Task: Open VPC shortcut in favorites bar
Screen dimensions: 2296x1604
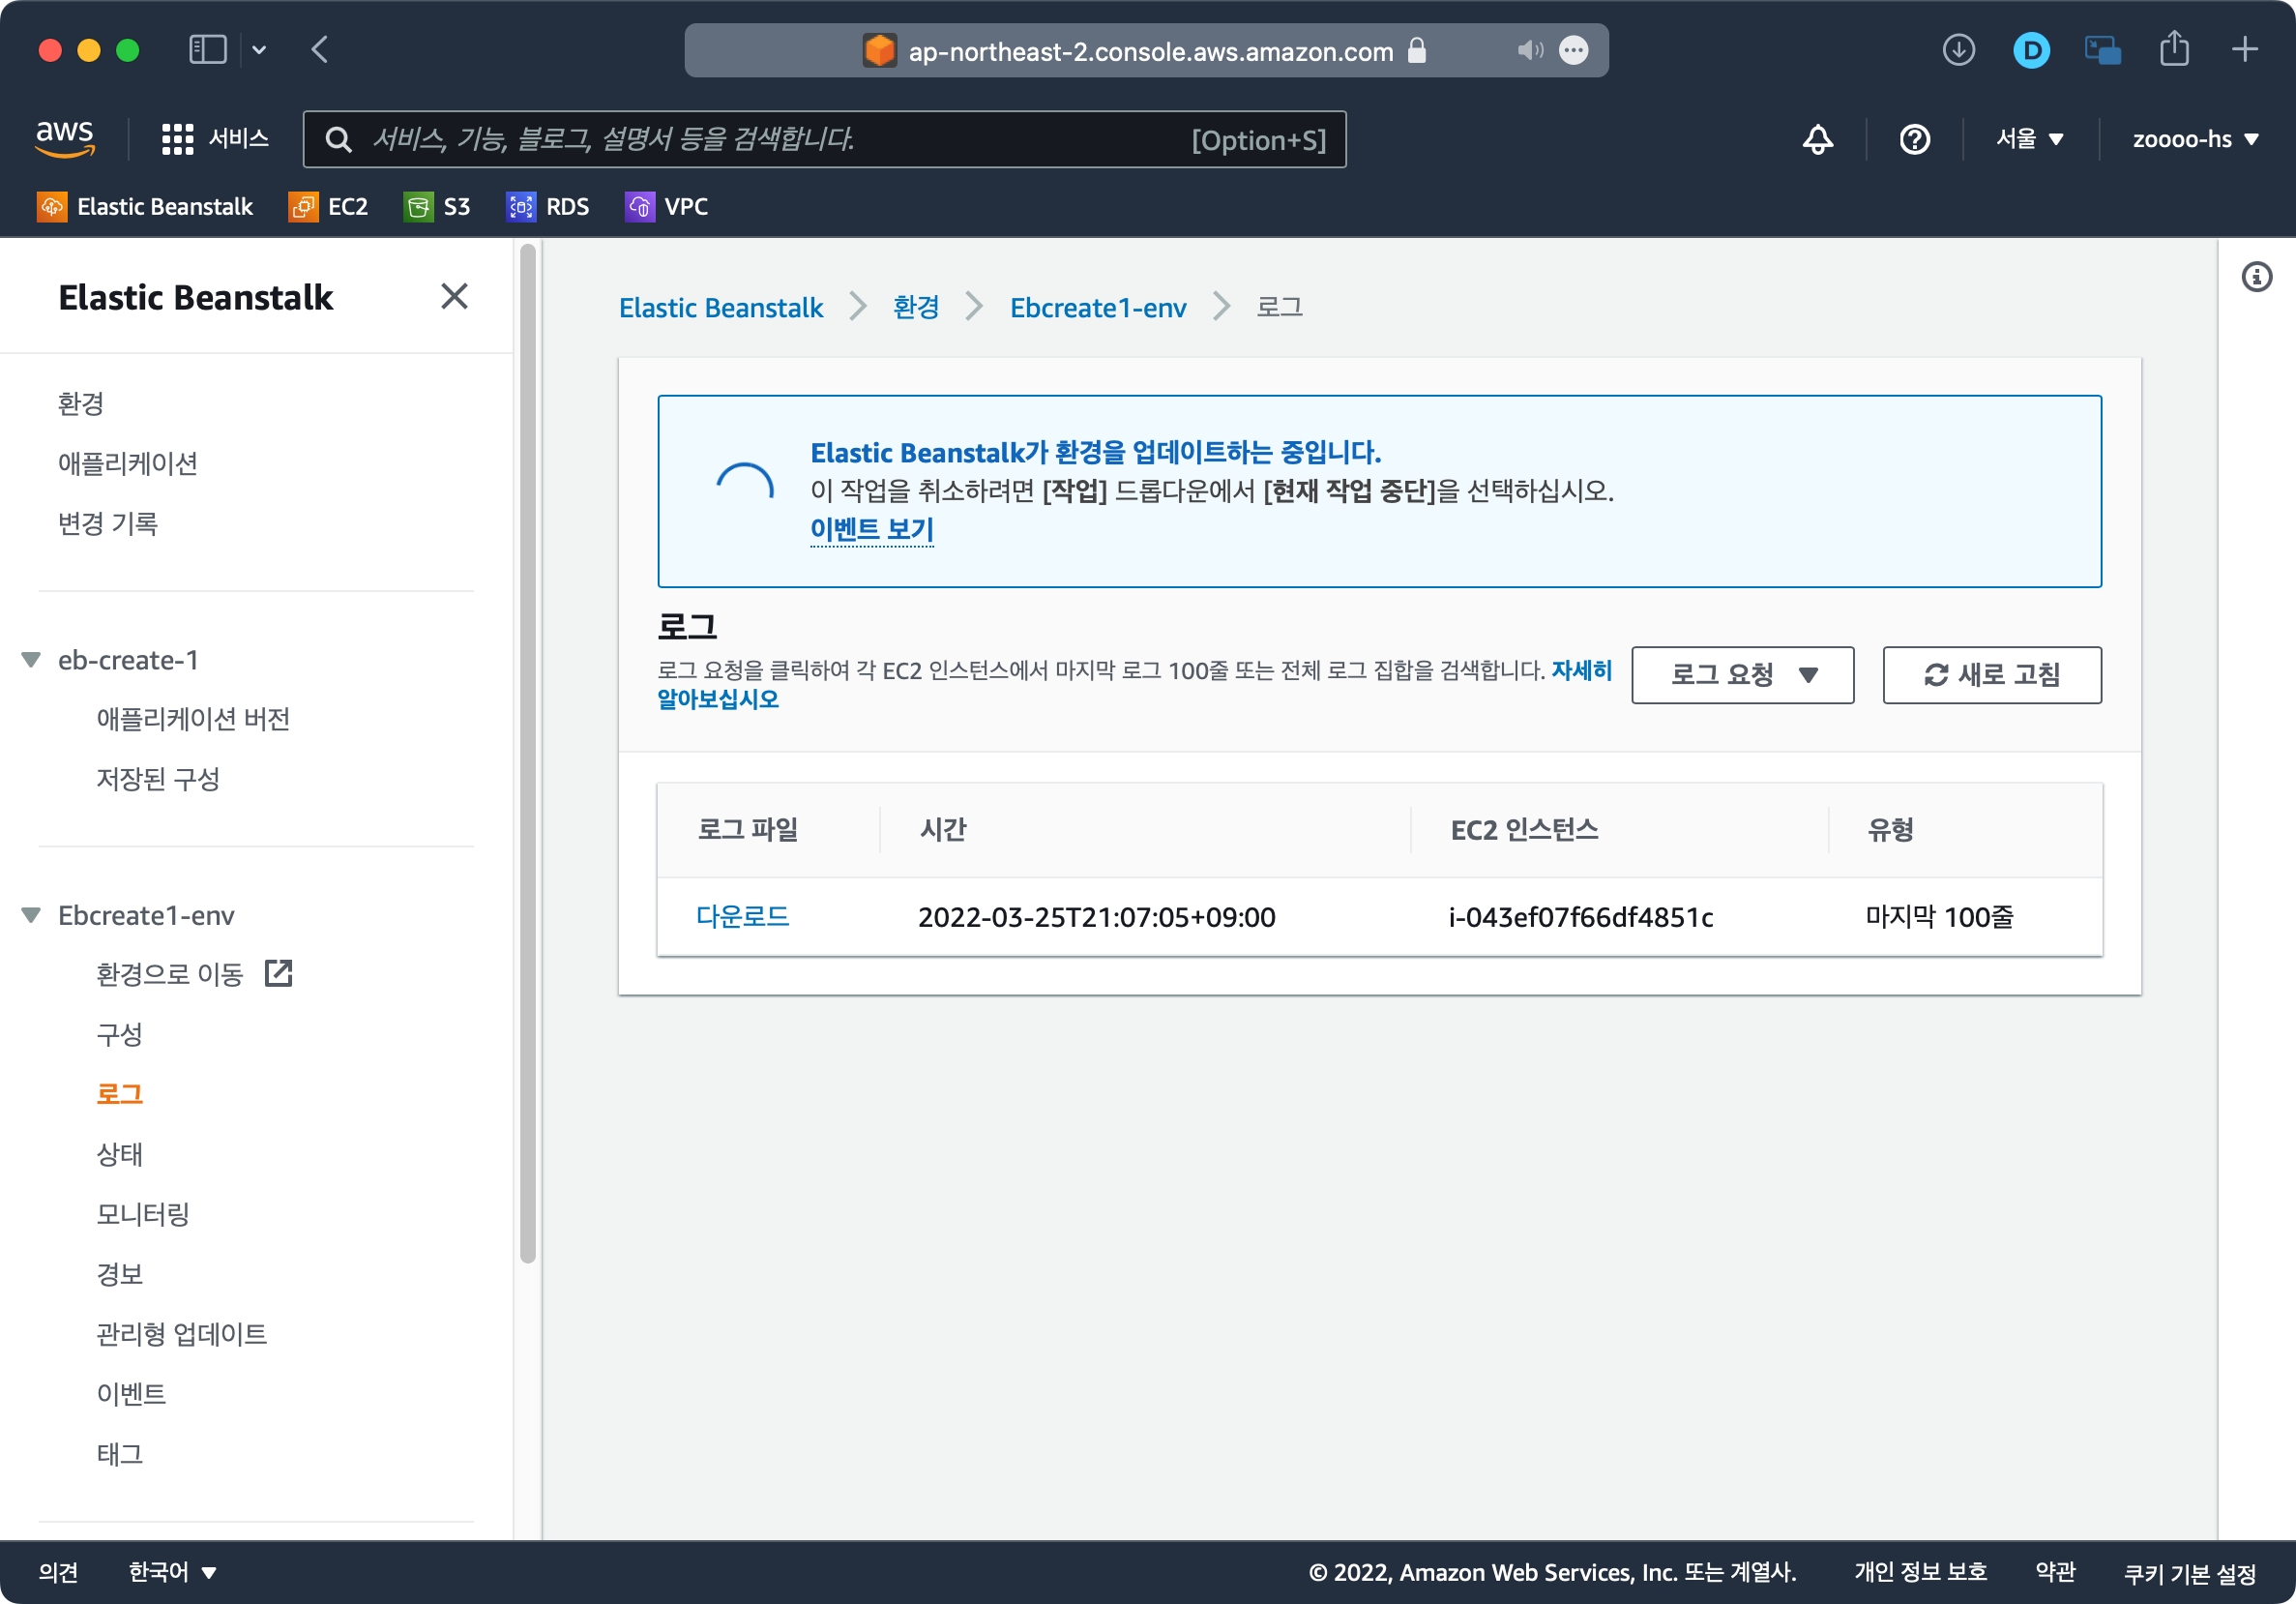Action: tap(666, 206)
